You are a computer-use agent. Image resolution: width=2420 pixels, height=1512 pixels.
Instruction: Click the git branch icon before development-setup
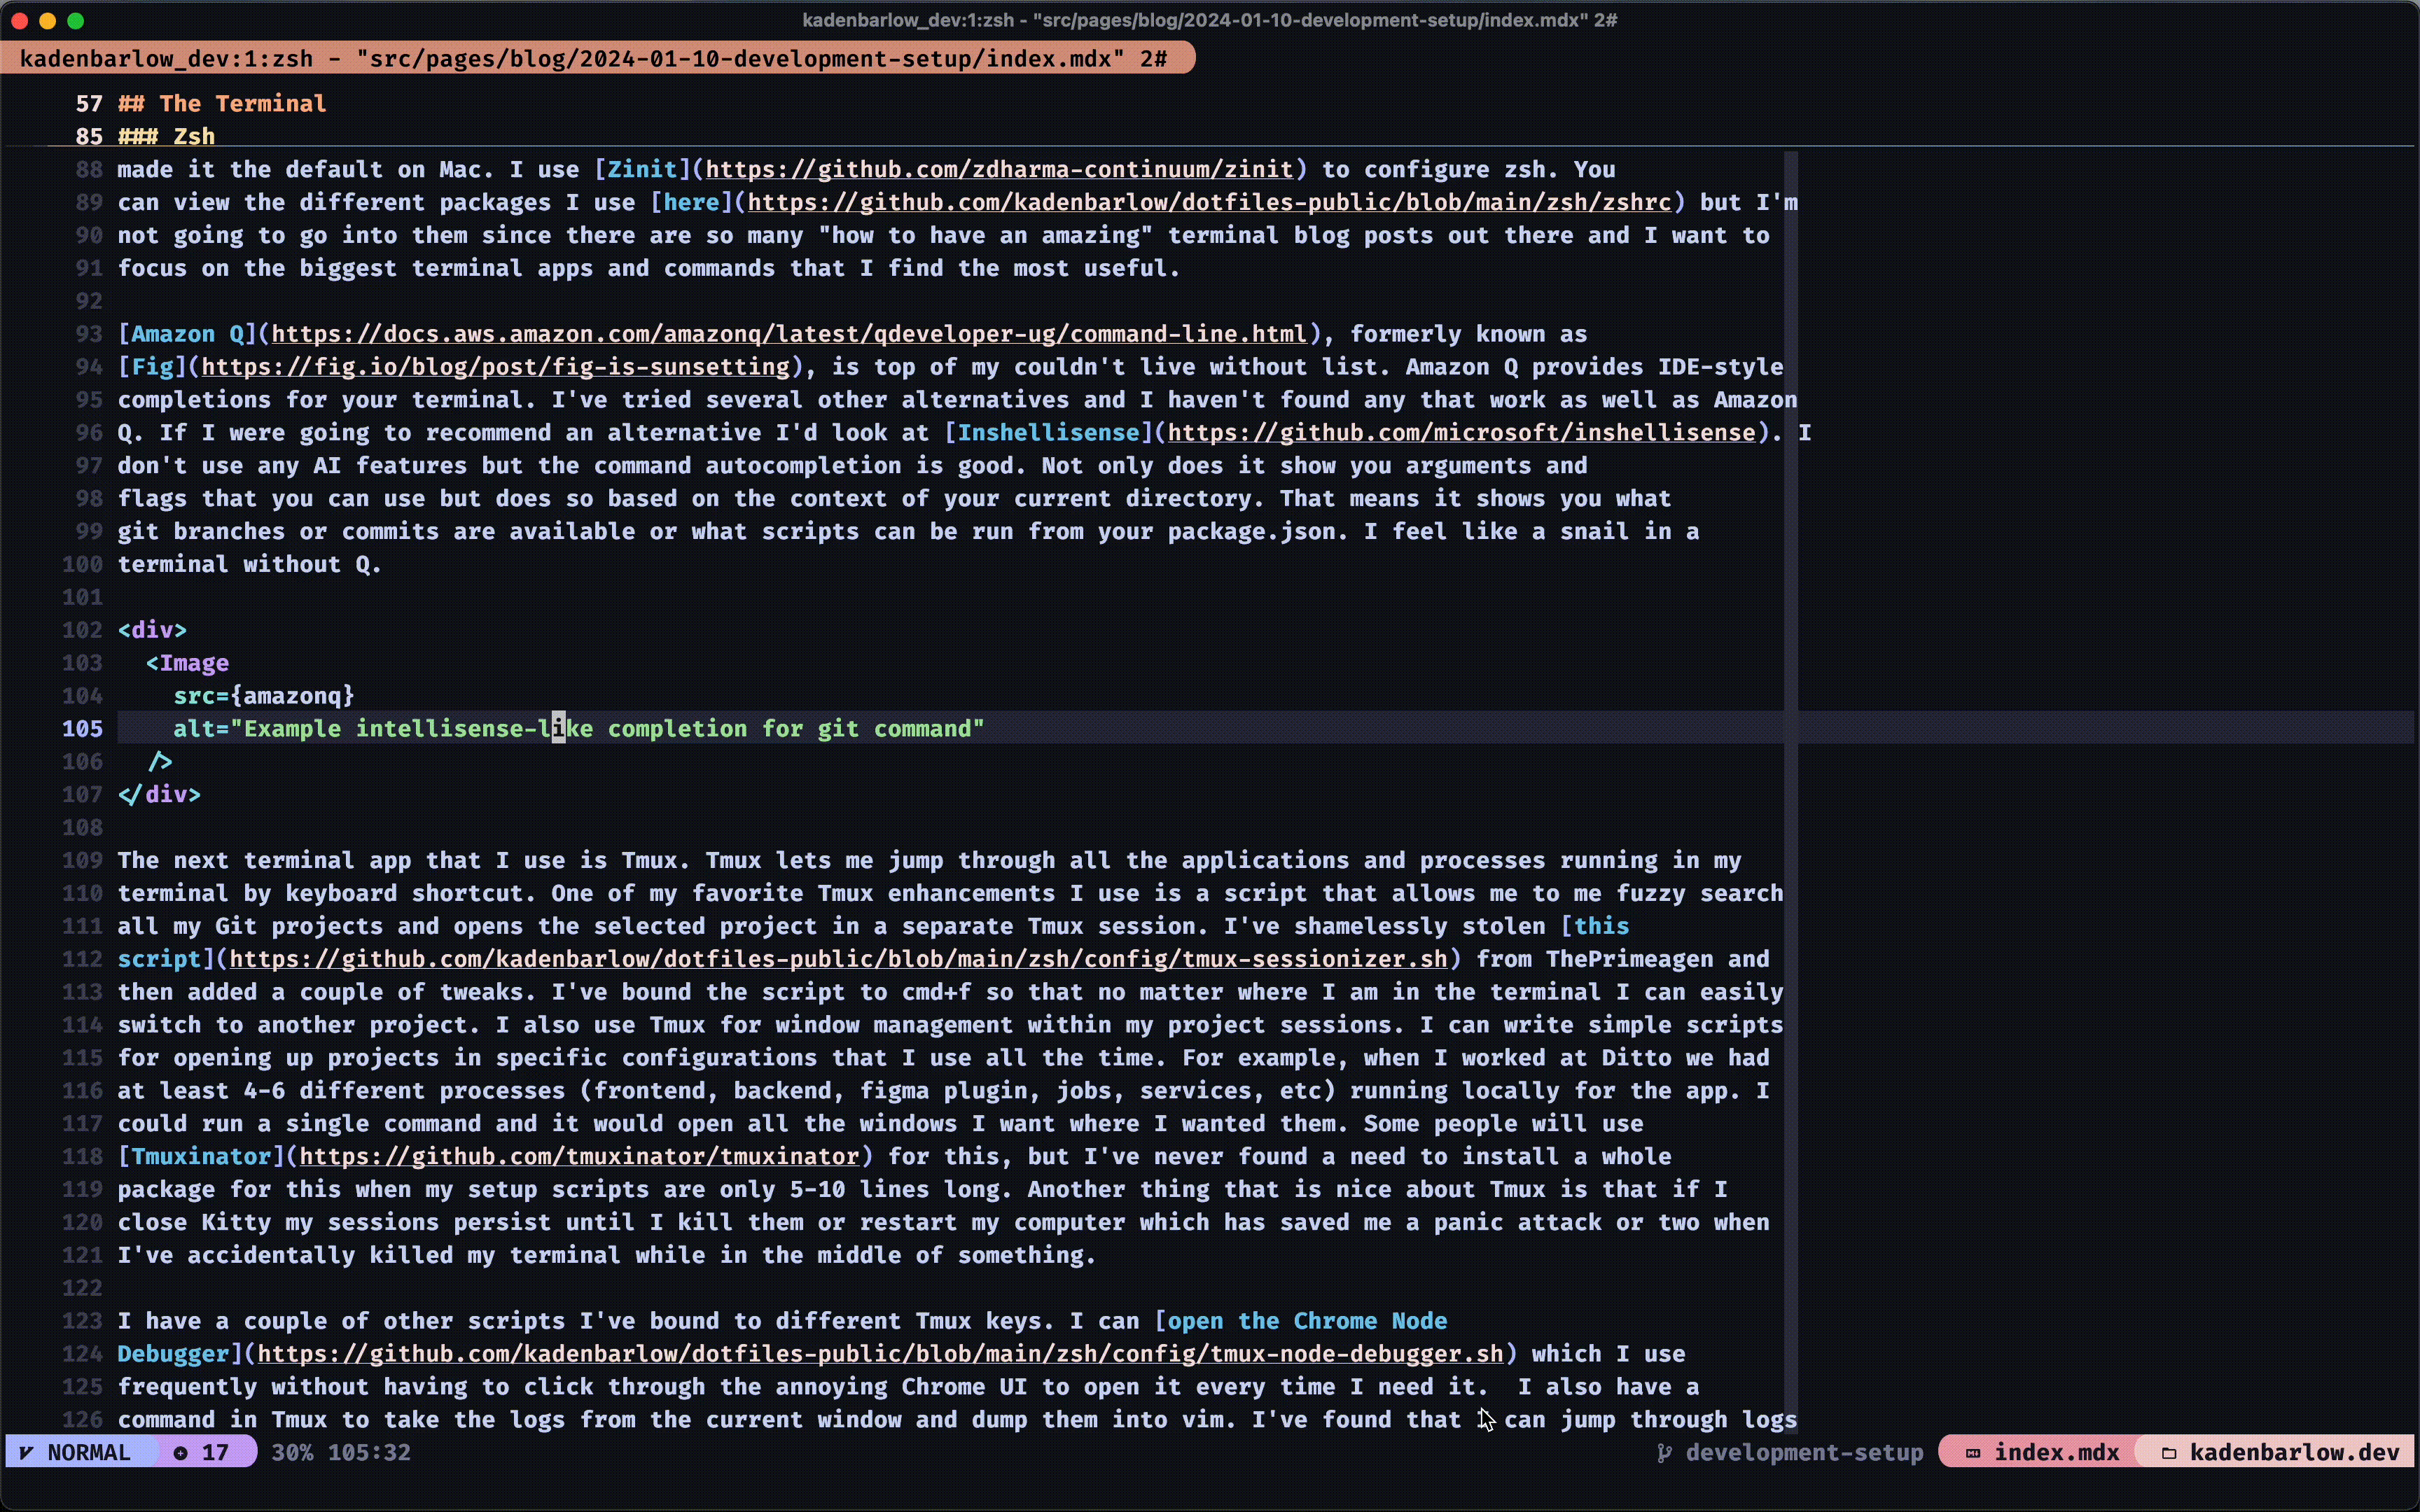click(x=1664, y=1452)
